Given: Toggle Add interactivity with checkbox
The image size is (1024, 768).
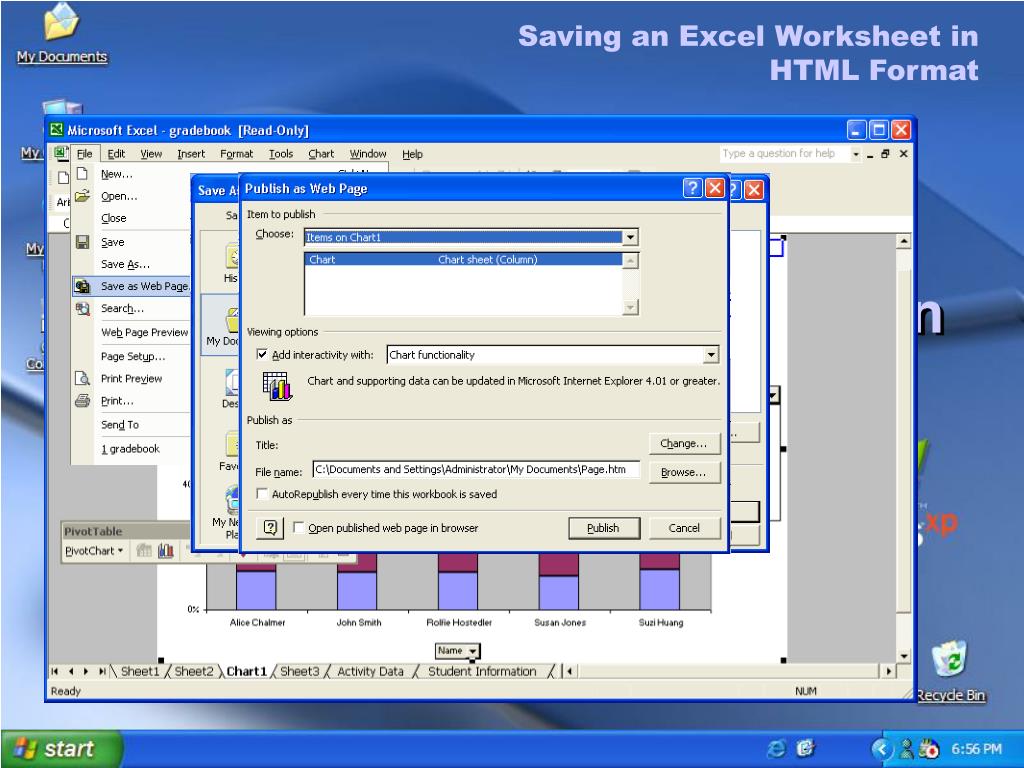Looking at the screenshot, I should point(262,355).
